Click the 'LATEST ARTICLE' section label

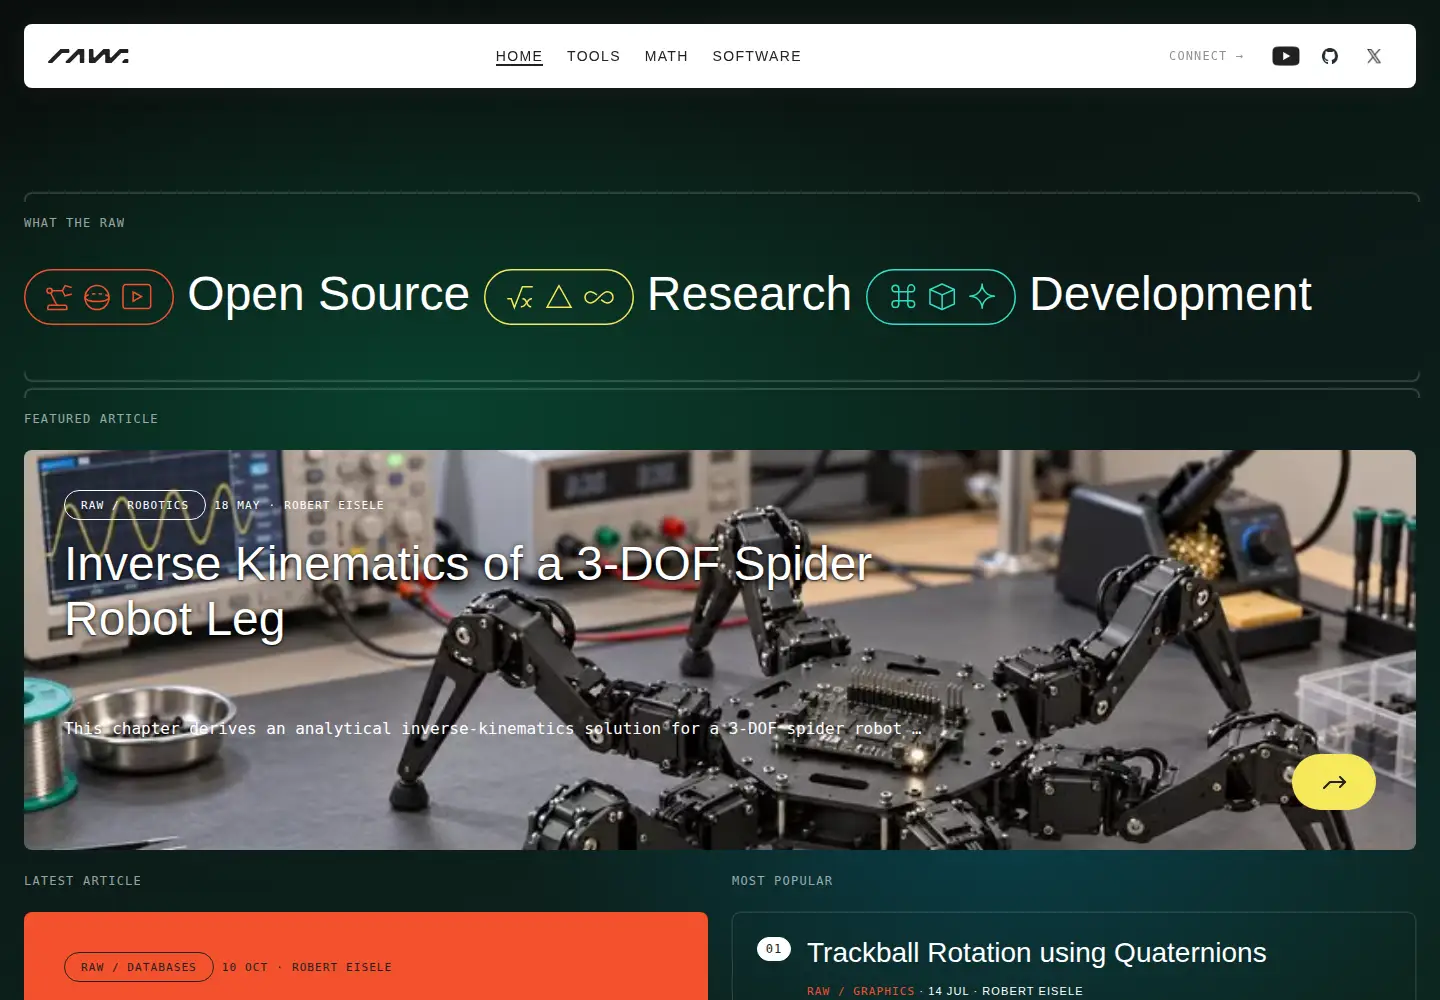click(x=83, y=881)
